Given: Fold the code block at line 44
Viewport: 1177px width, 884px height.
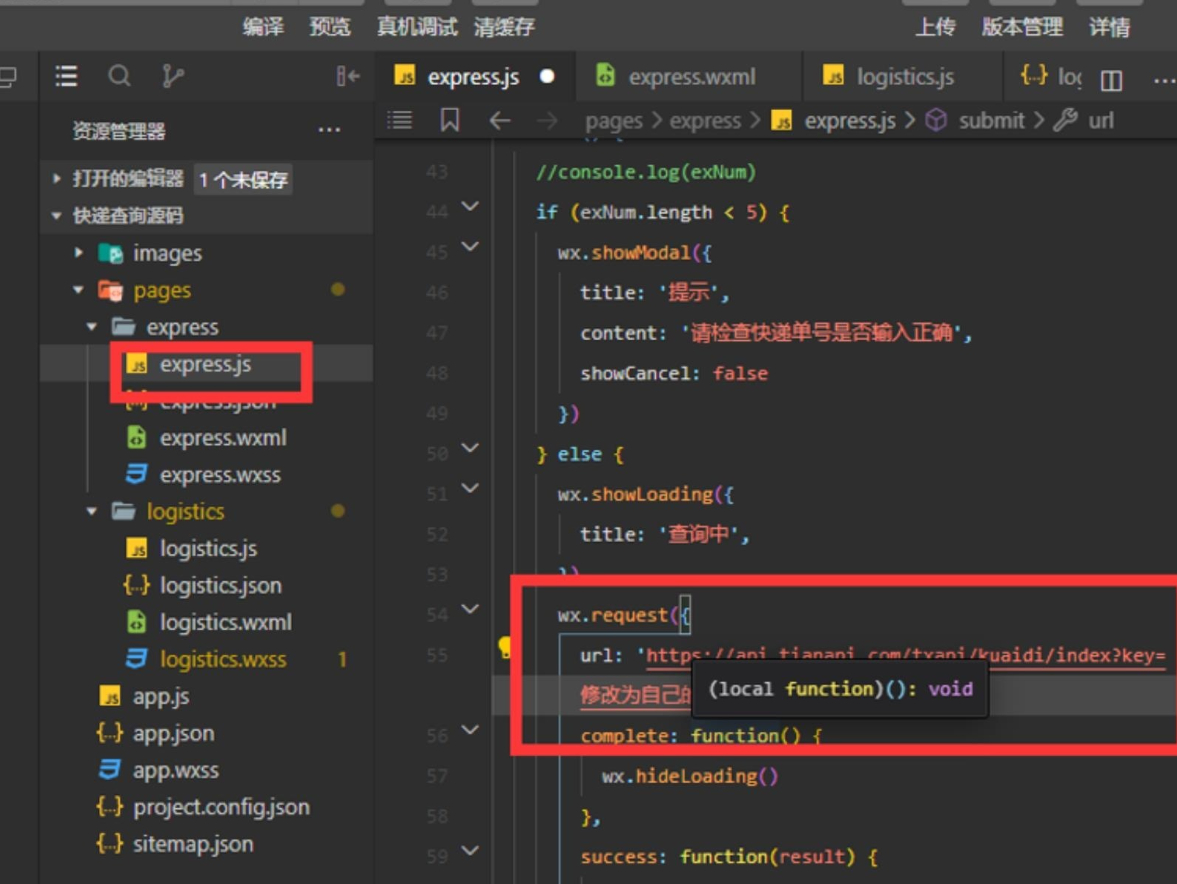Looking at the screenshot, I should tap(470, 206).
